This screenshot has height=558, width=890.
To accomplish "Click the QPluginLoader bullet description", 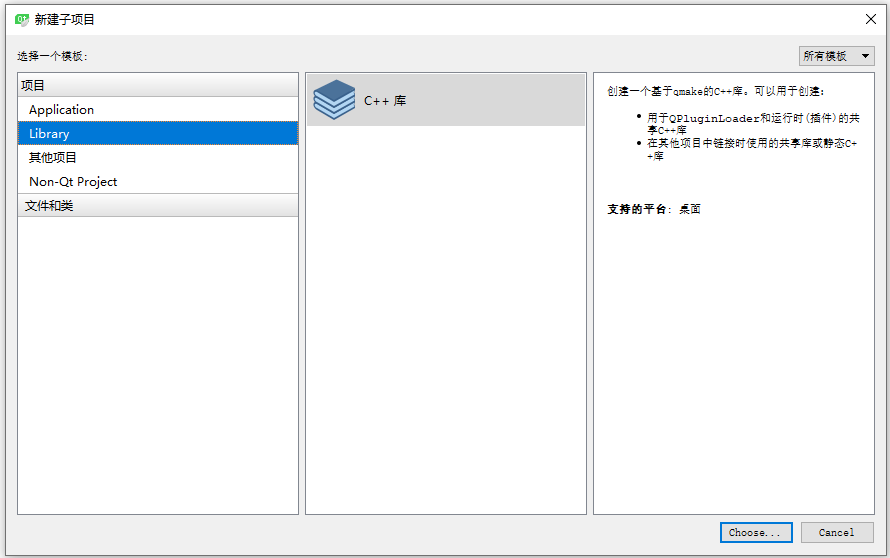I will pyautogui.click(x=753, y=124).
